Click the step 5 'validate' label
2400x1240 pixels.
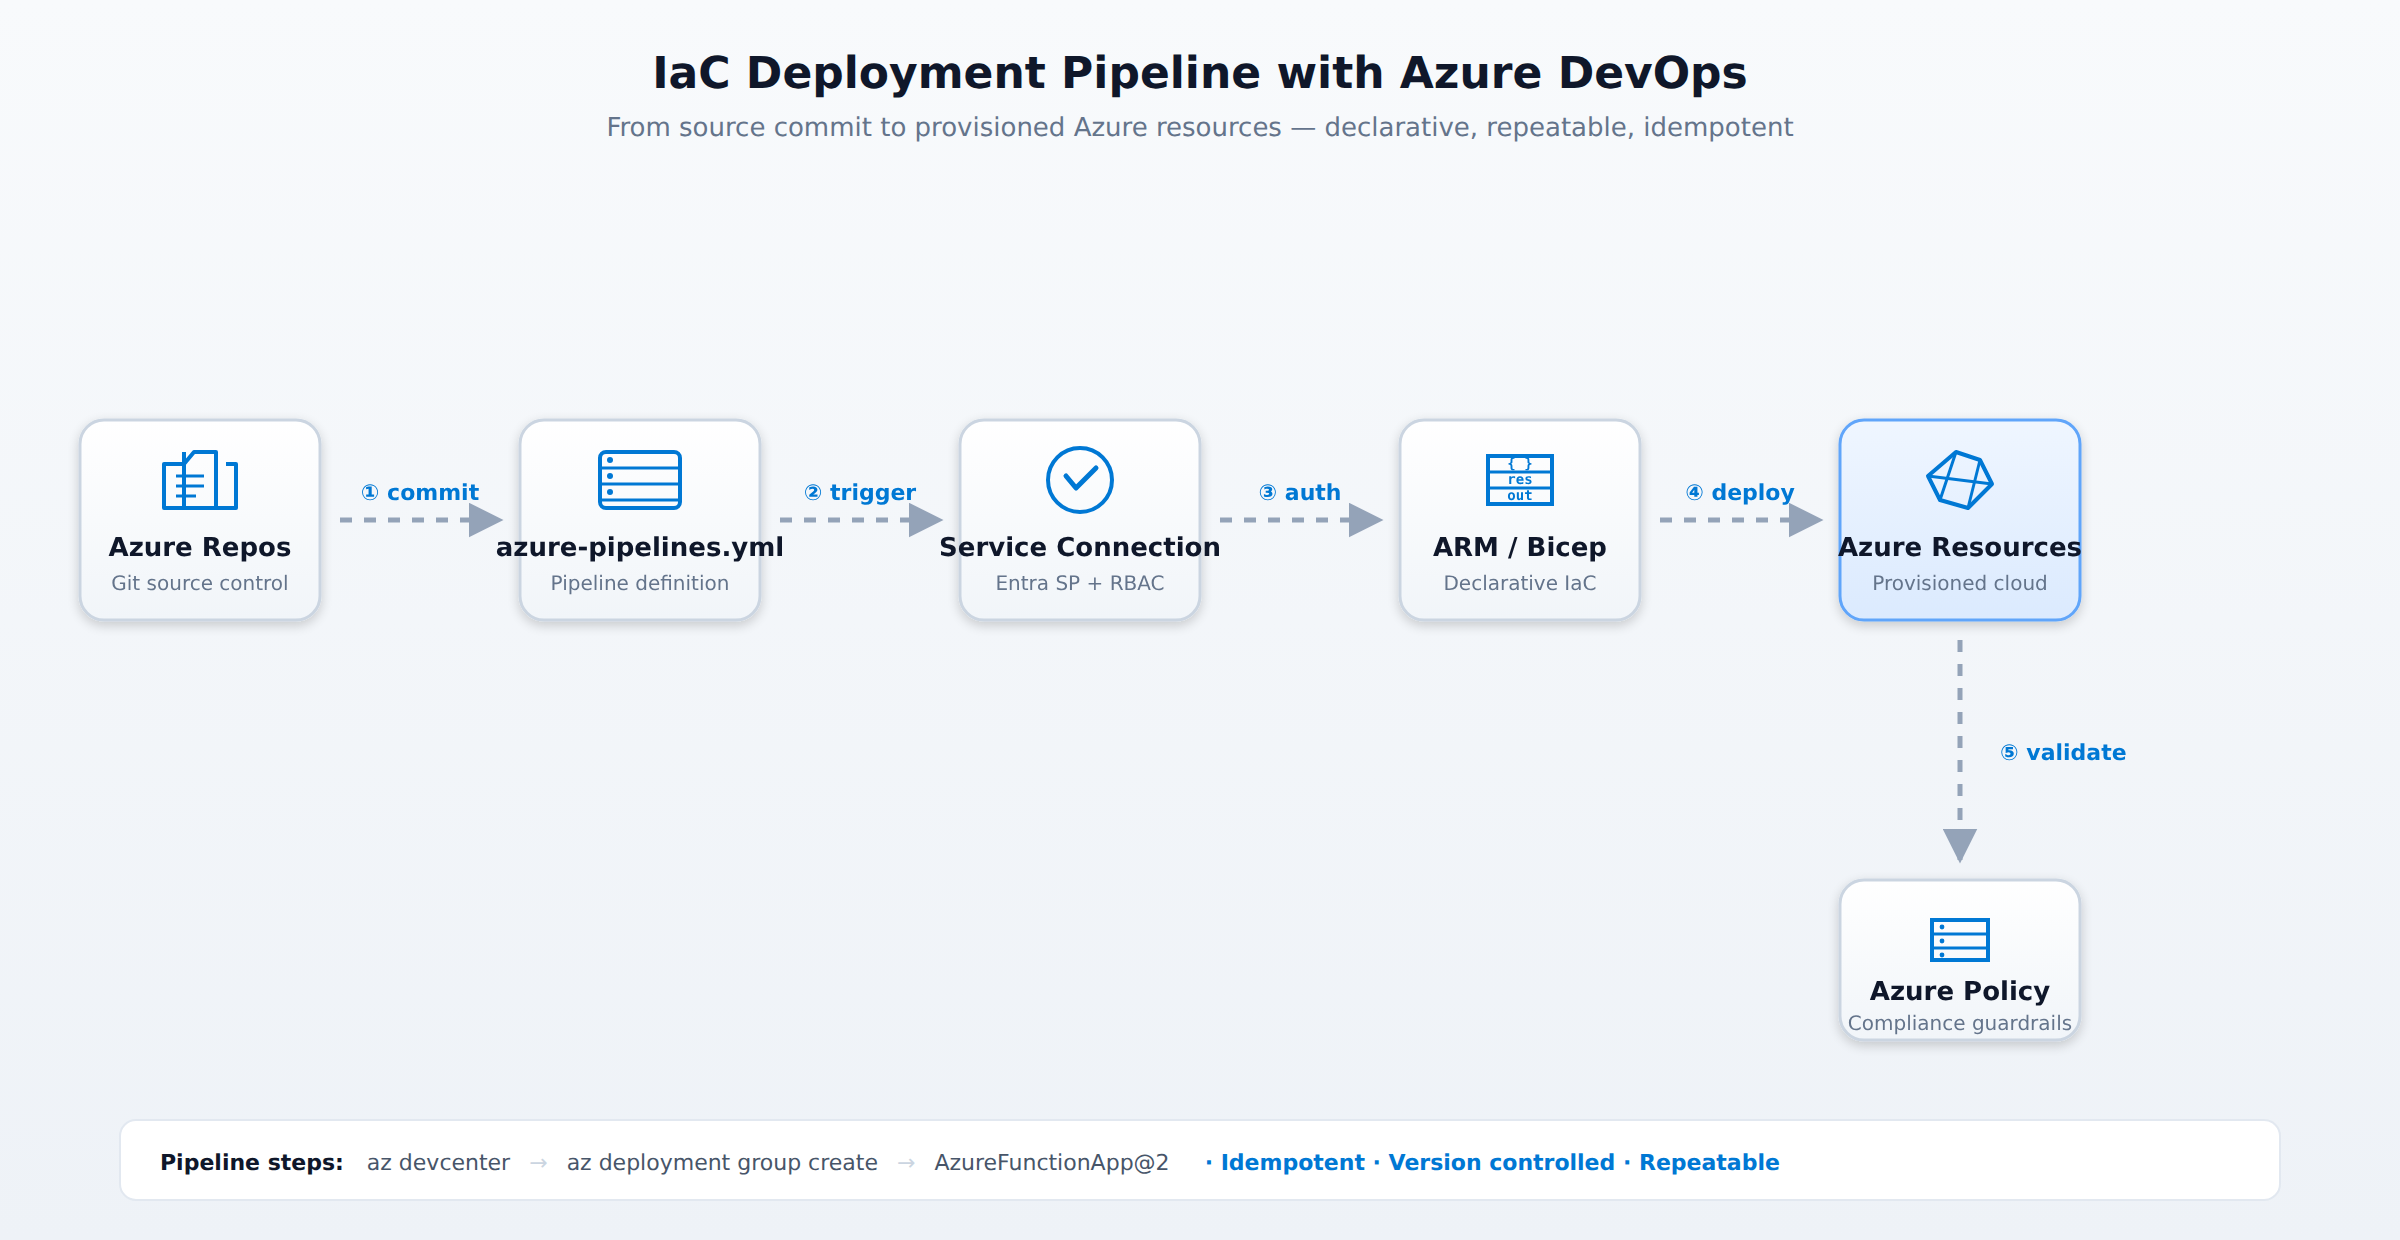point(2063,752)
